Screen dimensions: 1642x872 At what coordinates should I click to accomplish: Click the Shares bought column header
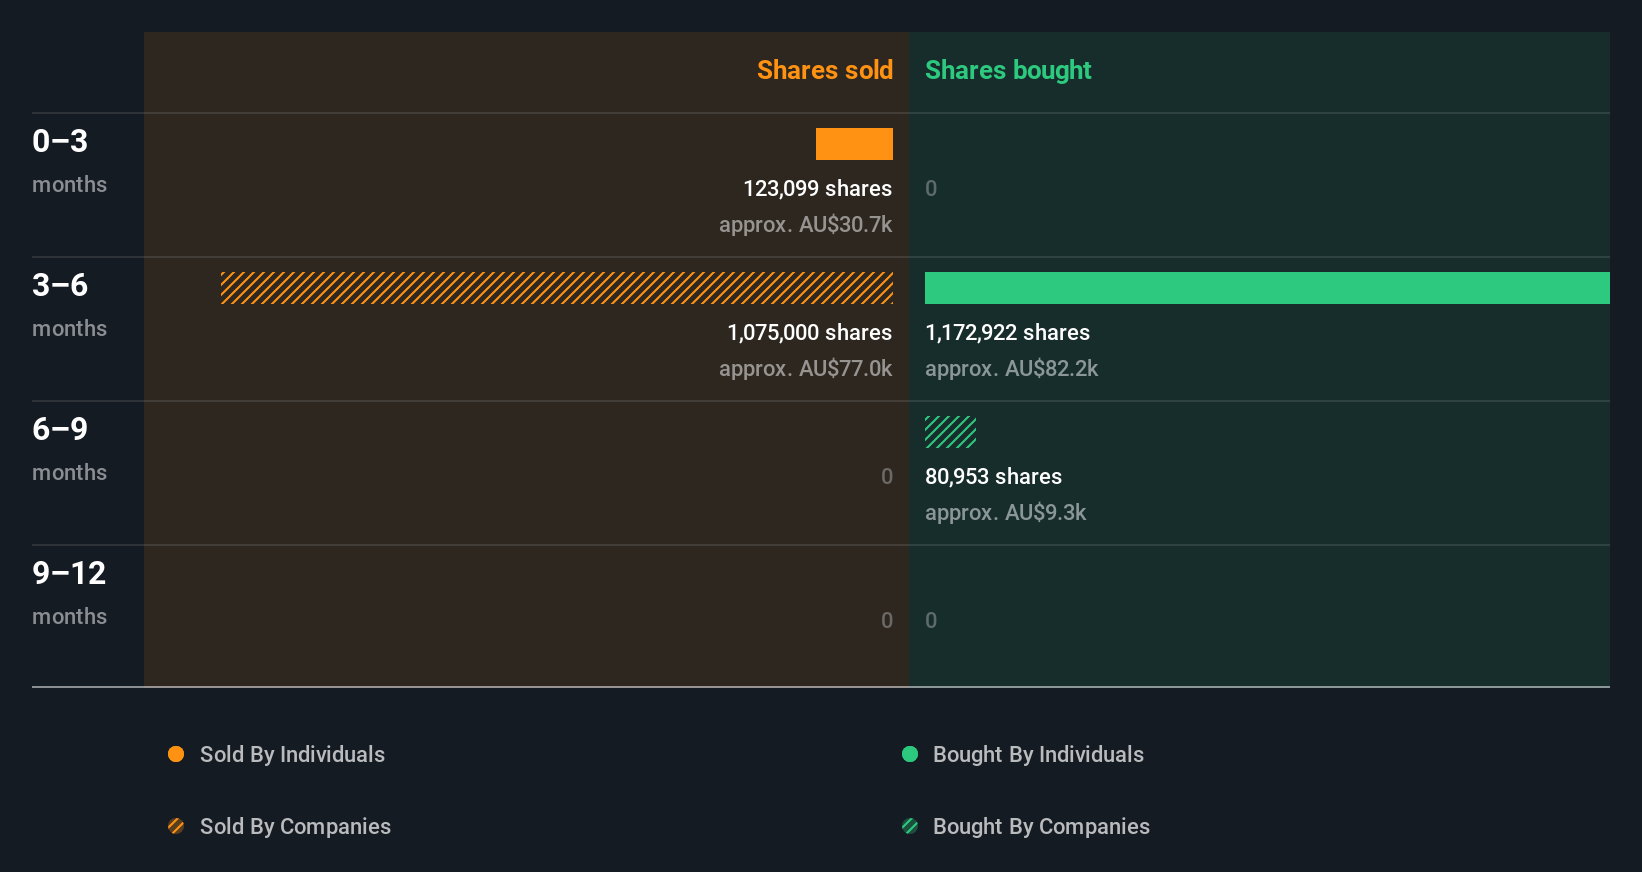click(1008, 70)
